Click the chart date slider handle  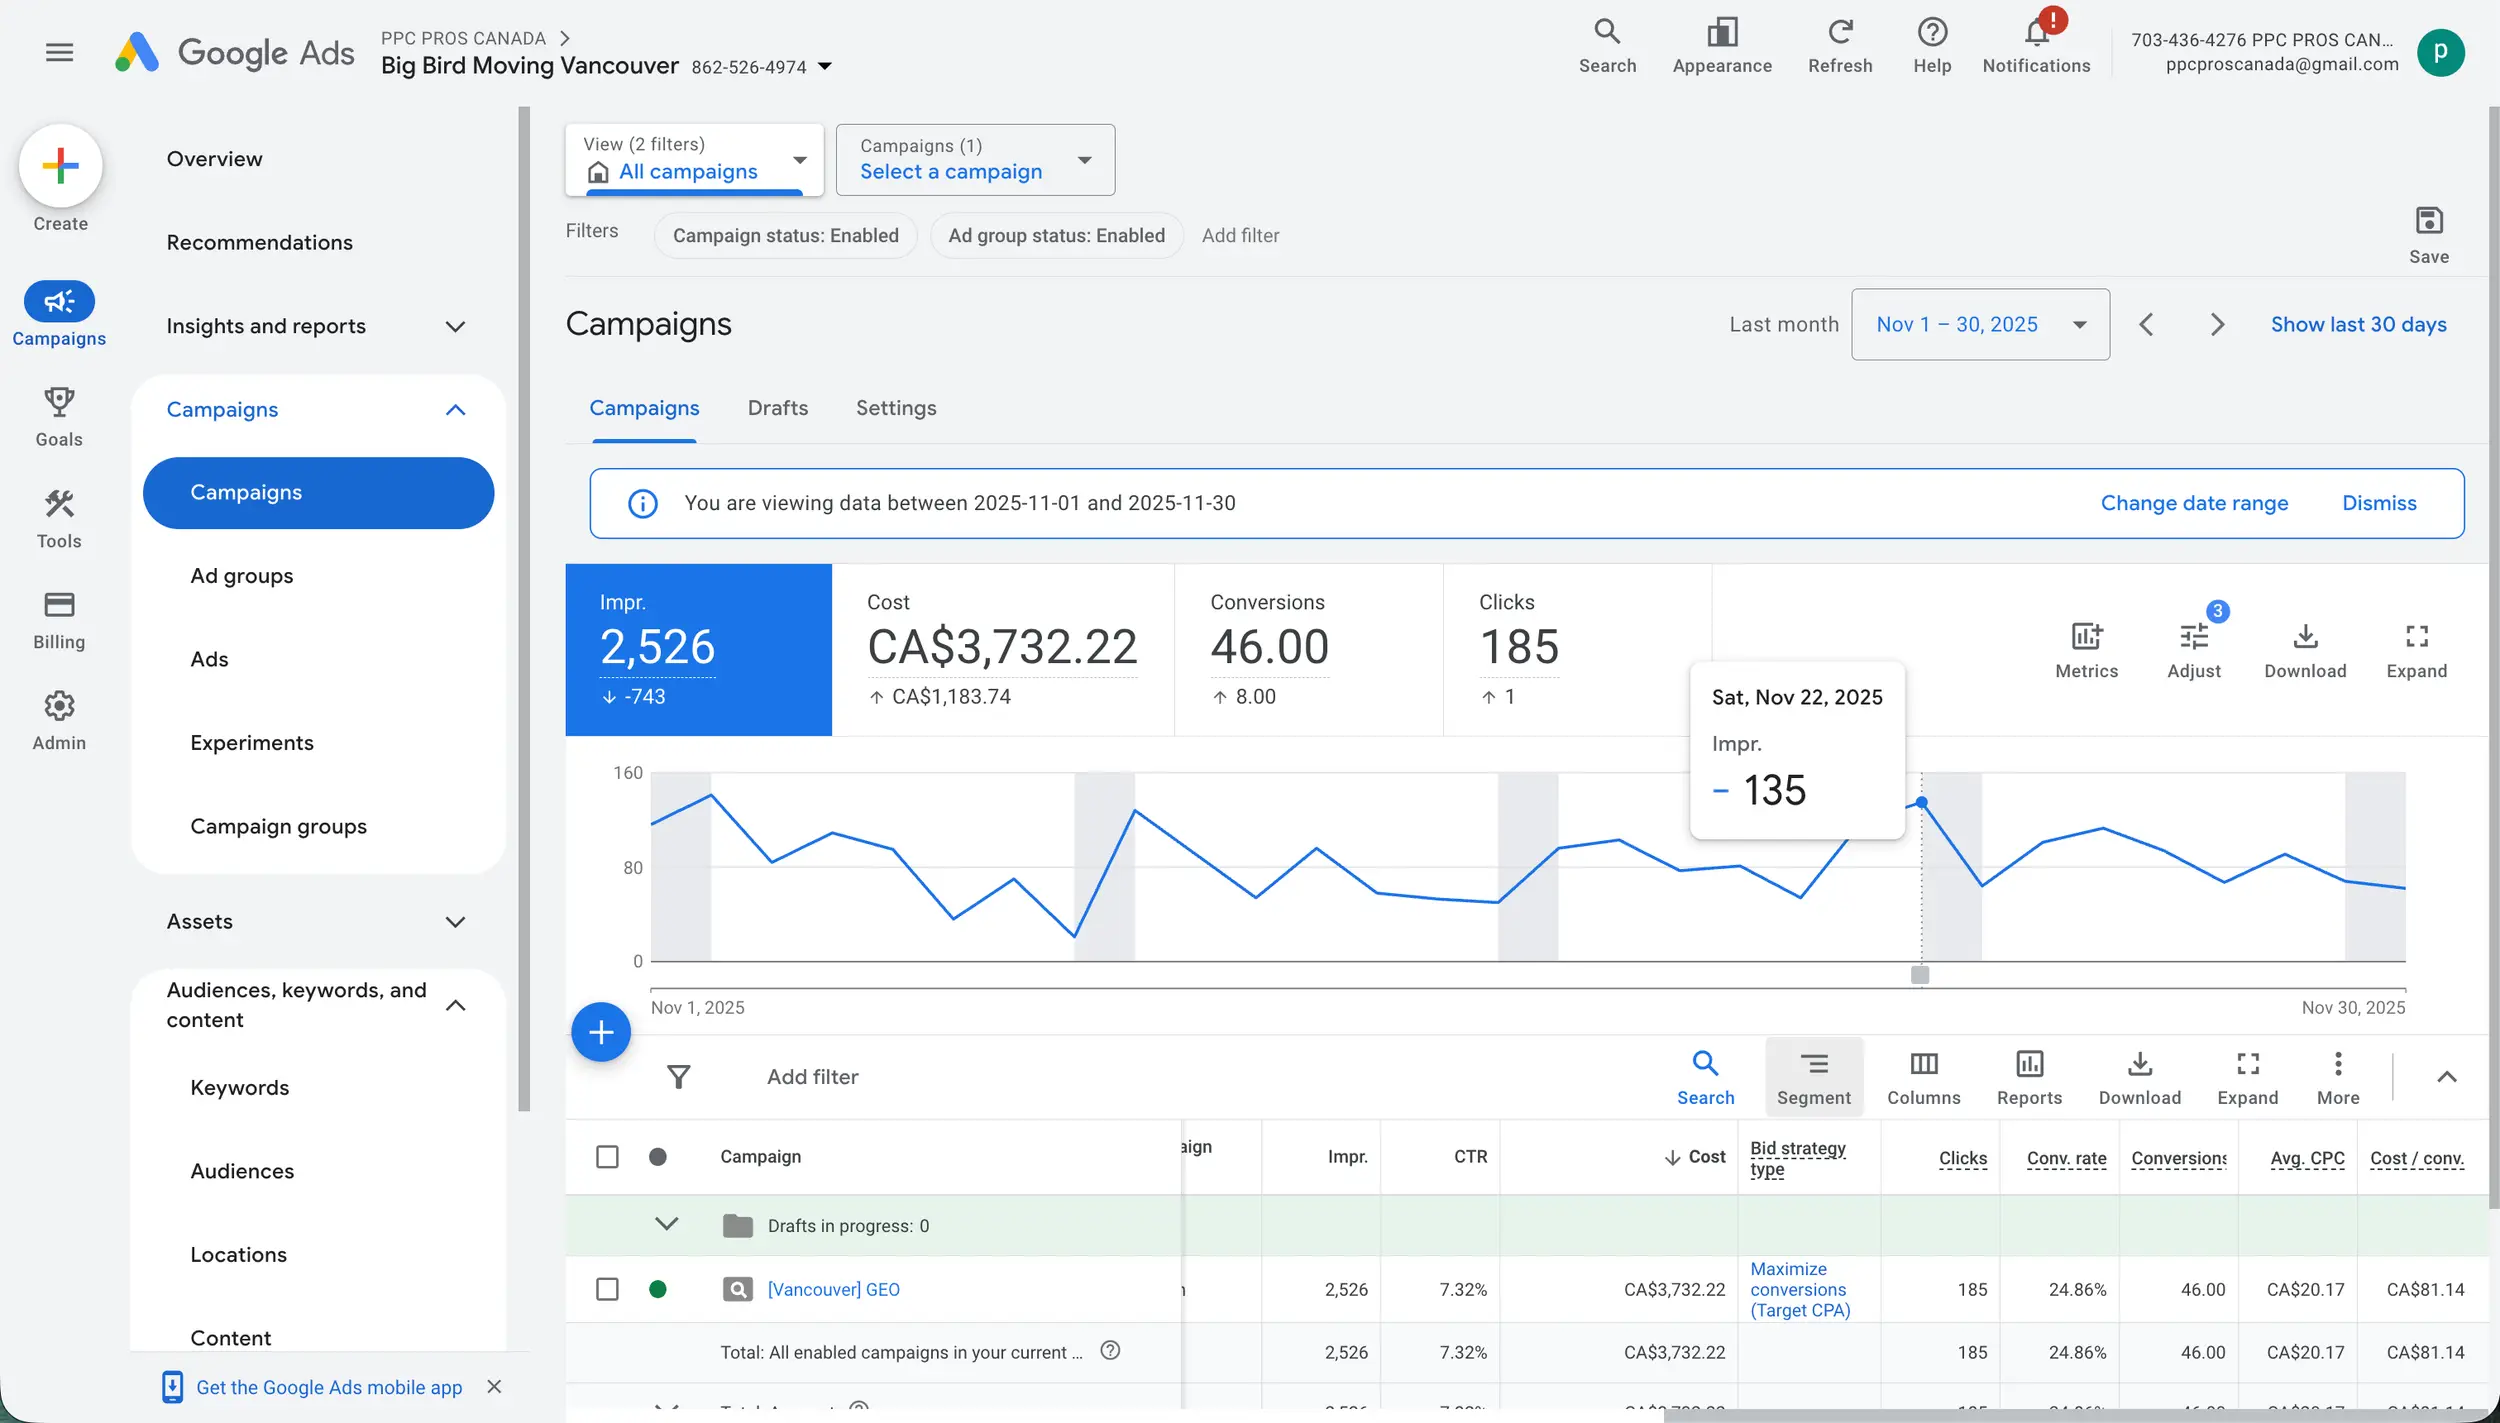click(x=1919, y=974)
